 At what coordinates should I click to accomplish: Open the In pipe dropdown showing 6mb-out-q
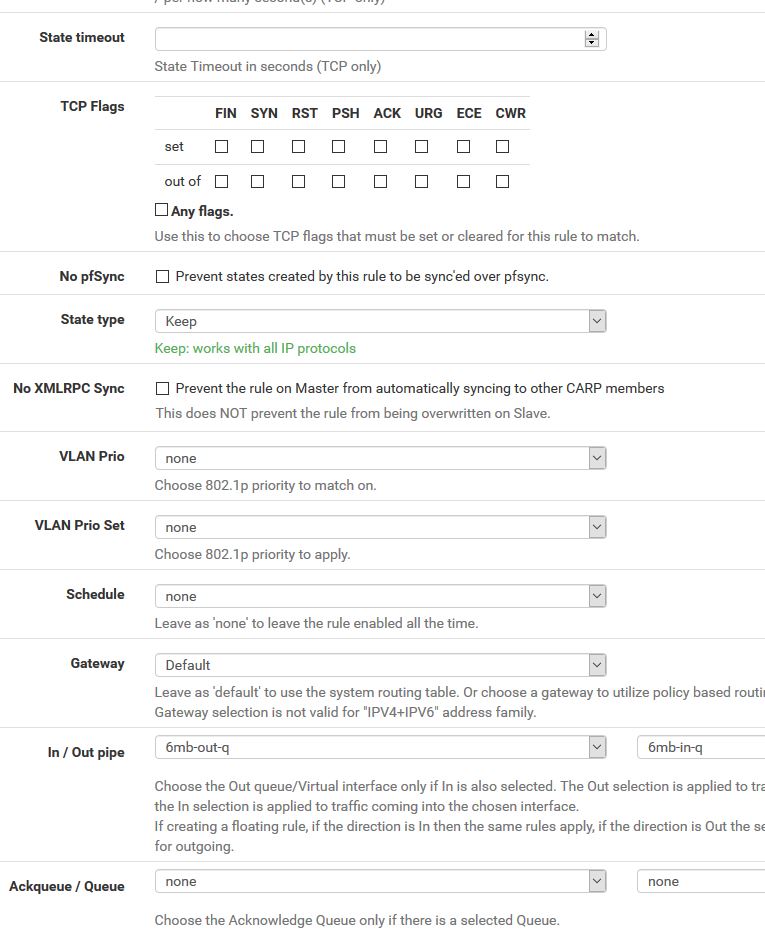(x=380, y=748)
